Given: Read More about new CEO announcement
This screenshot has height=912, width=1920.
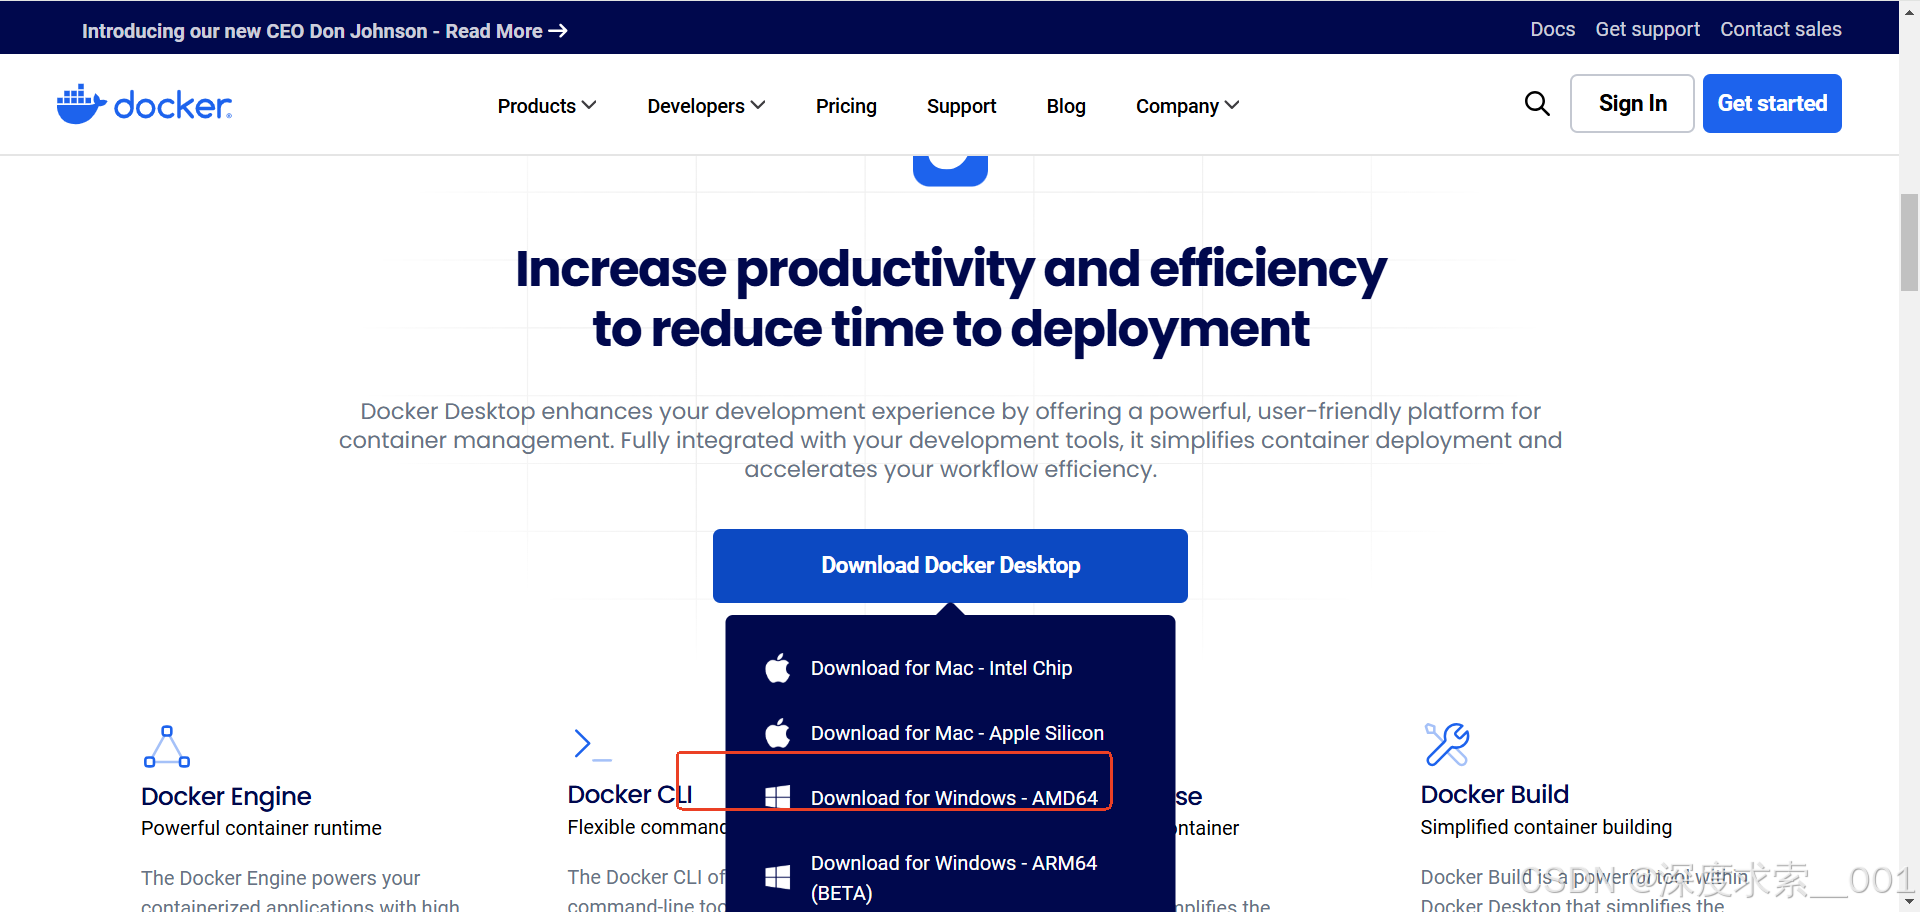Looking at the screenshot, I should pyautogui.click(x=506, y=31).
